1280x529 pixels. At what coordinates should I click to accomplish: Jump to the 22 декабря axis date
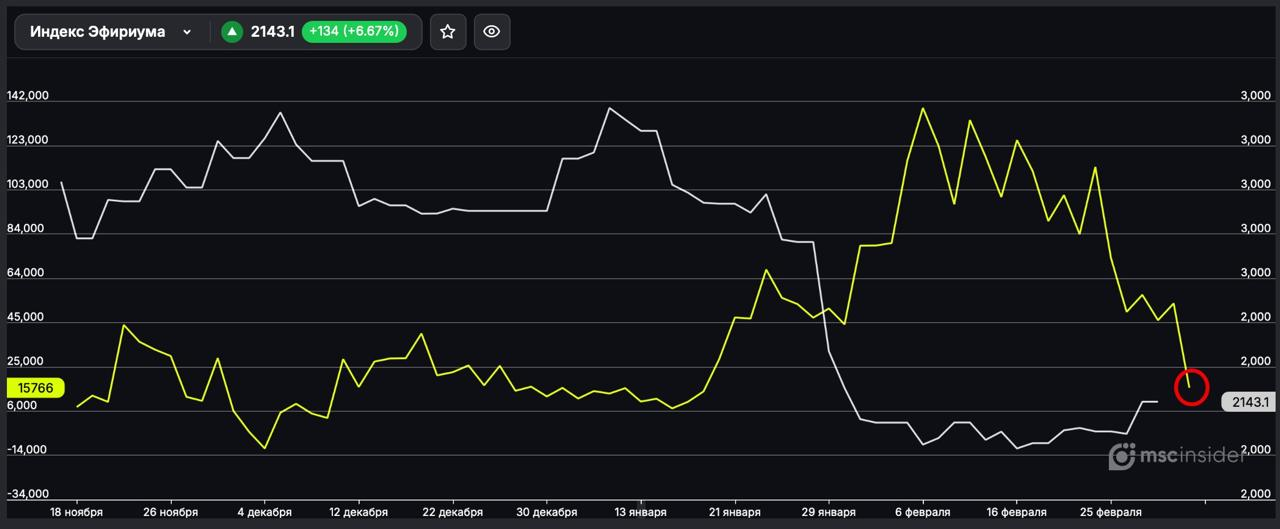click(x=453, y=512)
